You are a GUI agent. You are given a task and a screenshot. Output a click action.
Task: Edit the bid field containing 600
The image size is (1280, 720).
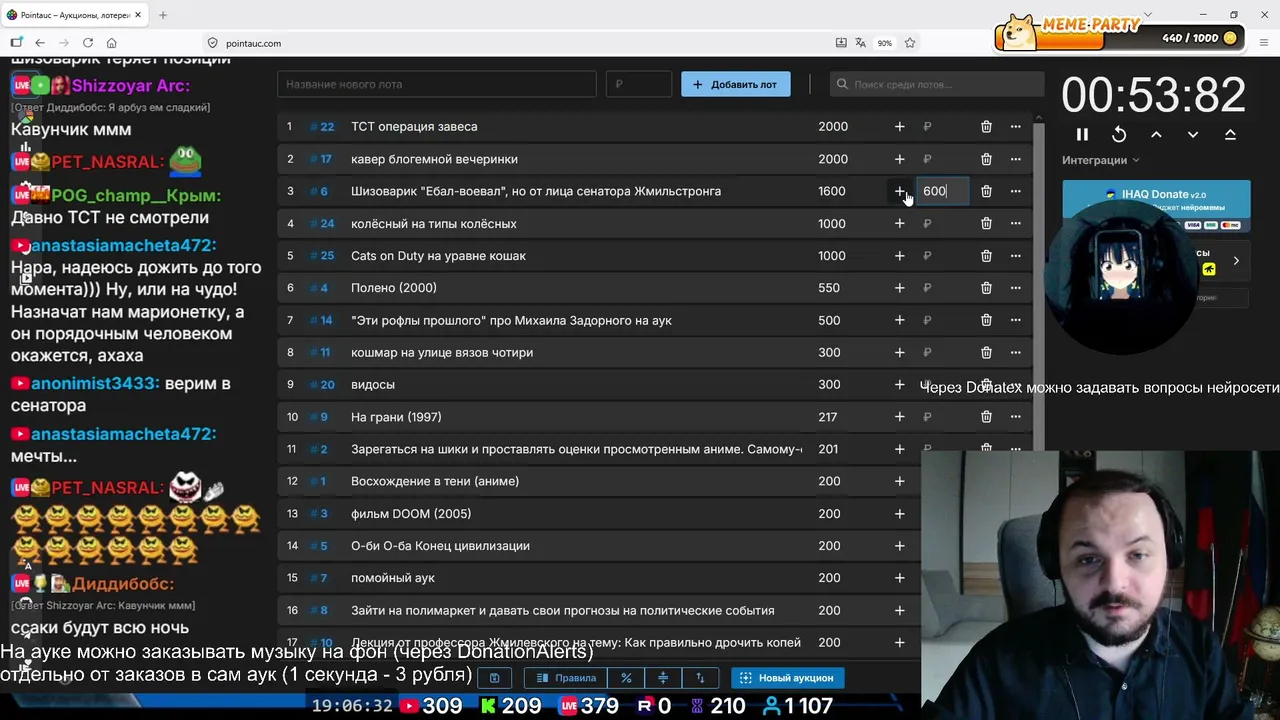[x=943, y=191]
